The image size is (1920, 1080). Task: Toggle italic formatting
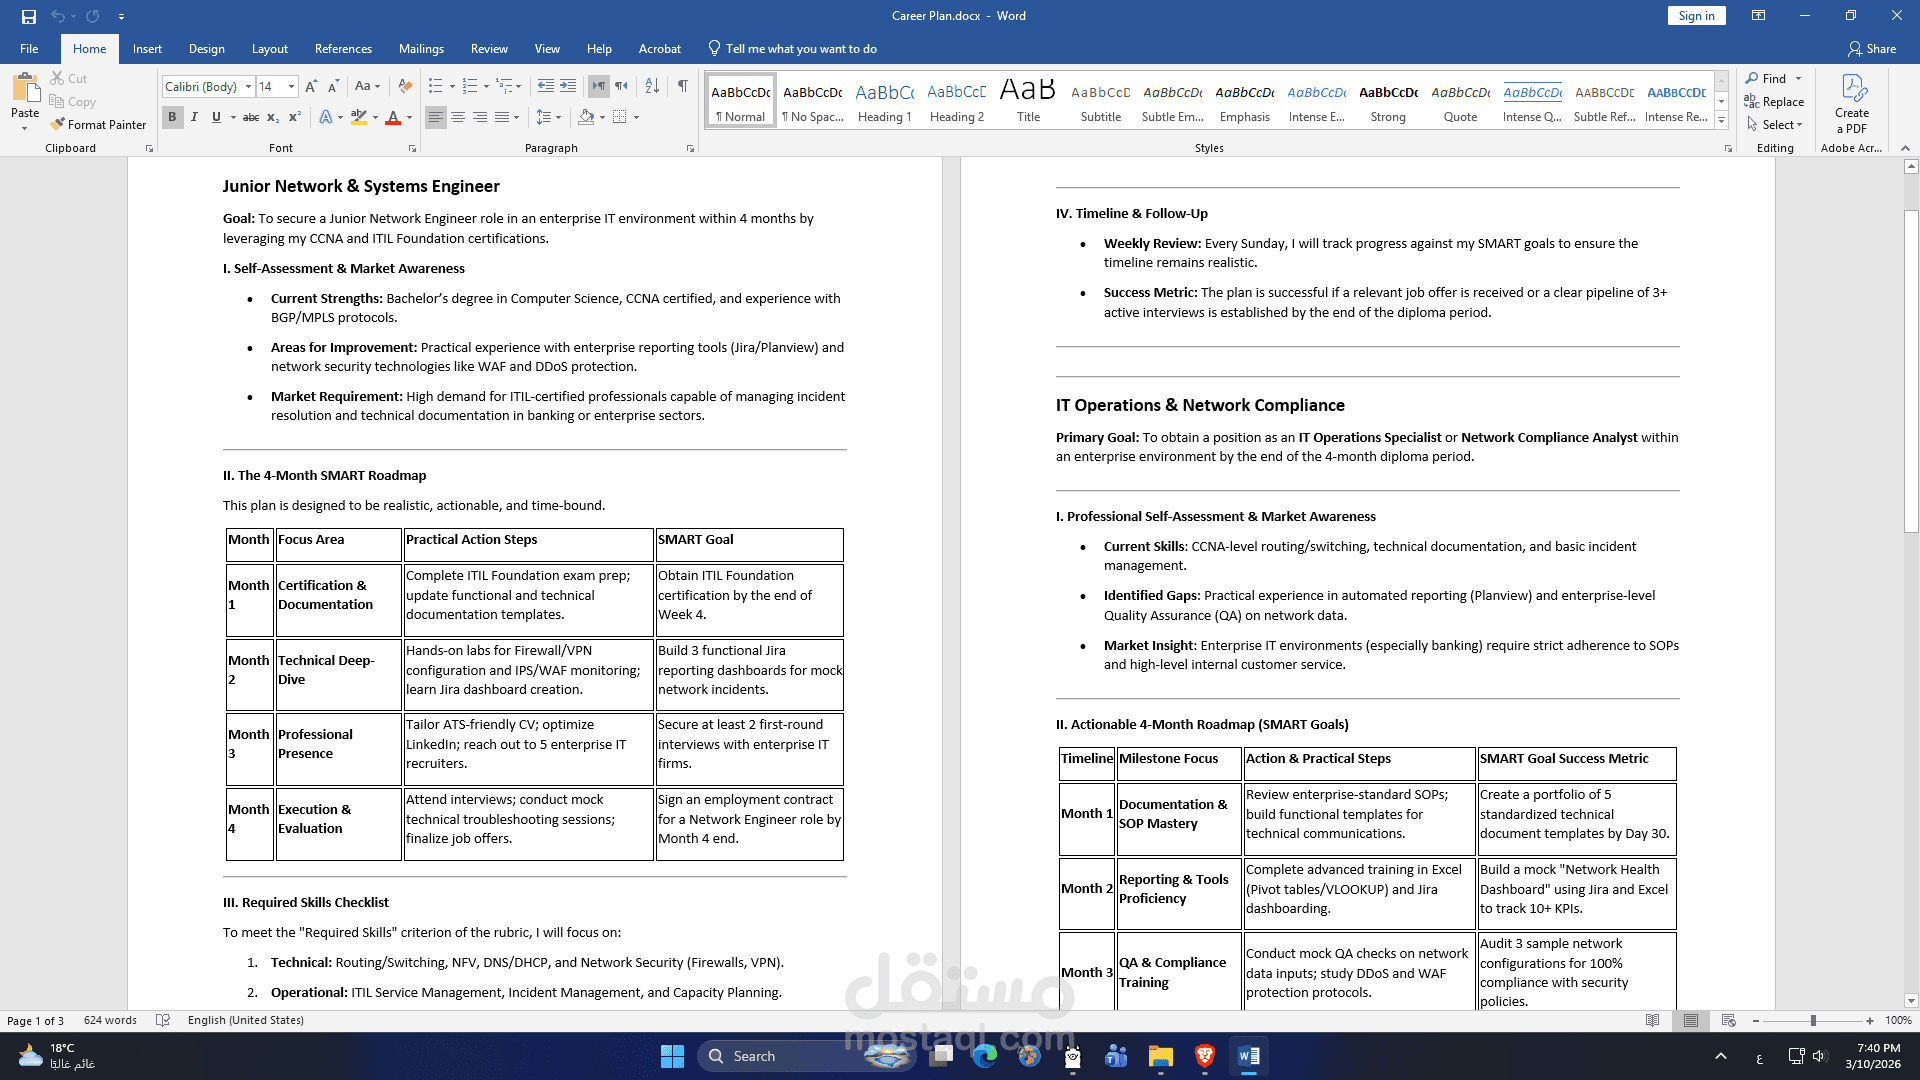click(x=194, y=118)
